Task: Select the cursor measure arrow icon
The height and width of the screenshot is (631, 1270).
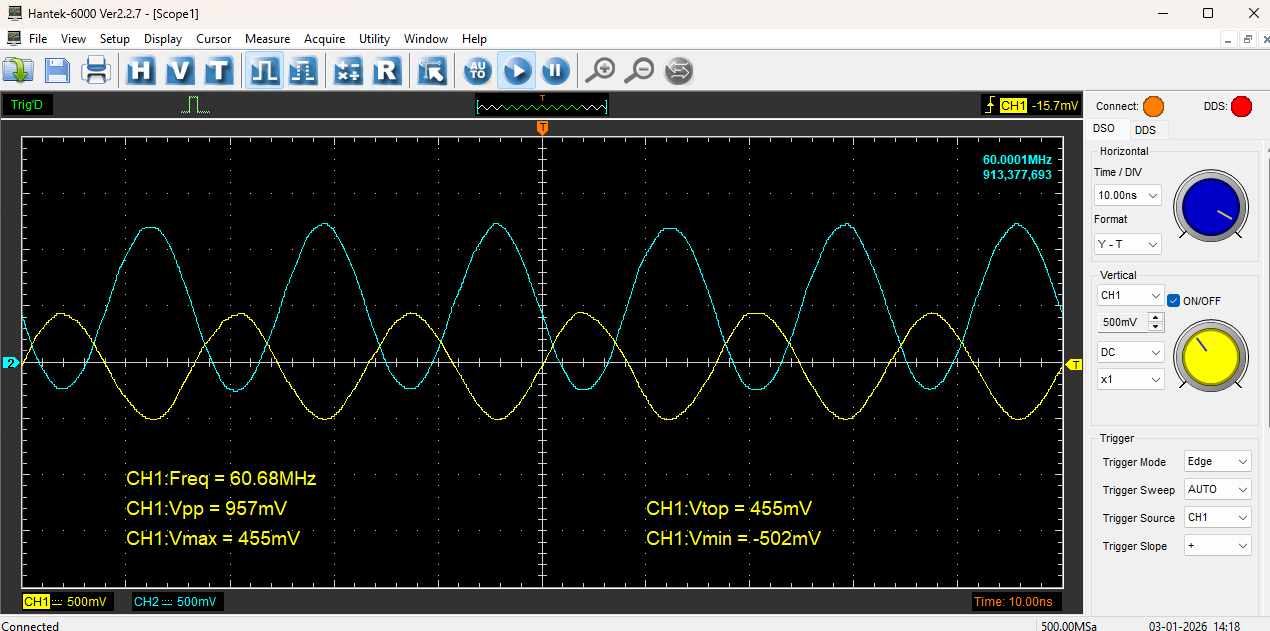Action: (432, 71)
